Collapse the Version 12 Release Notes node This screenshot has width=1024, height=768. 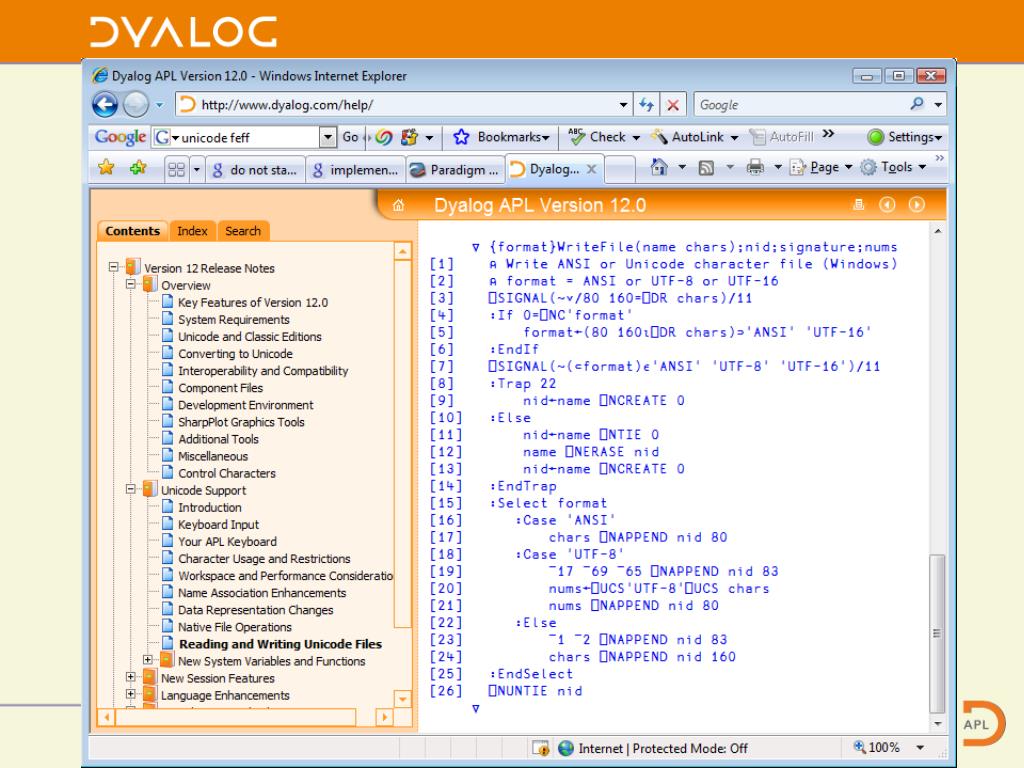point(114,267)
